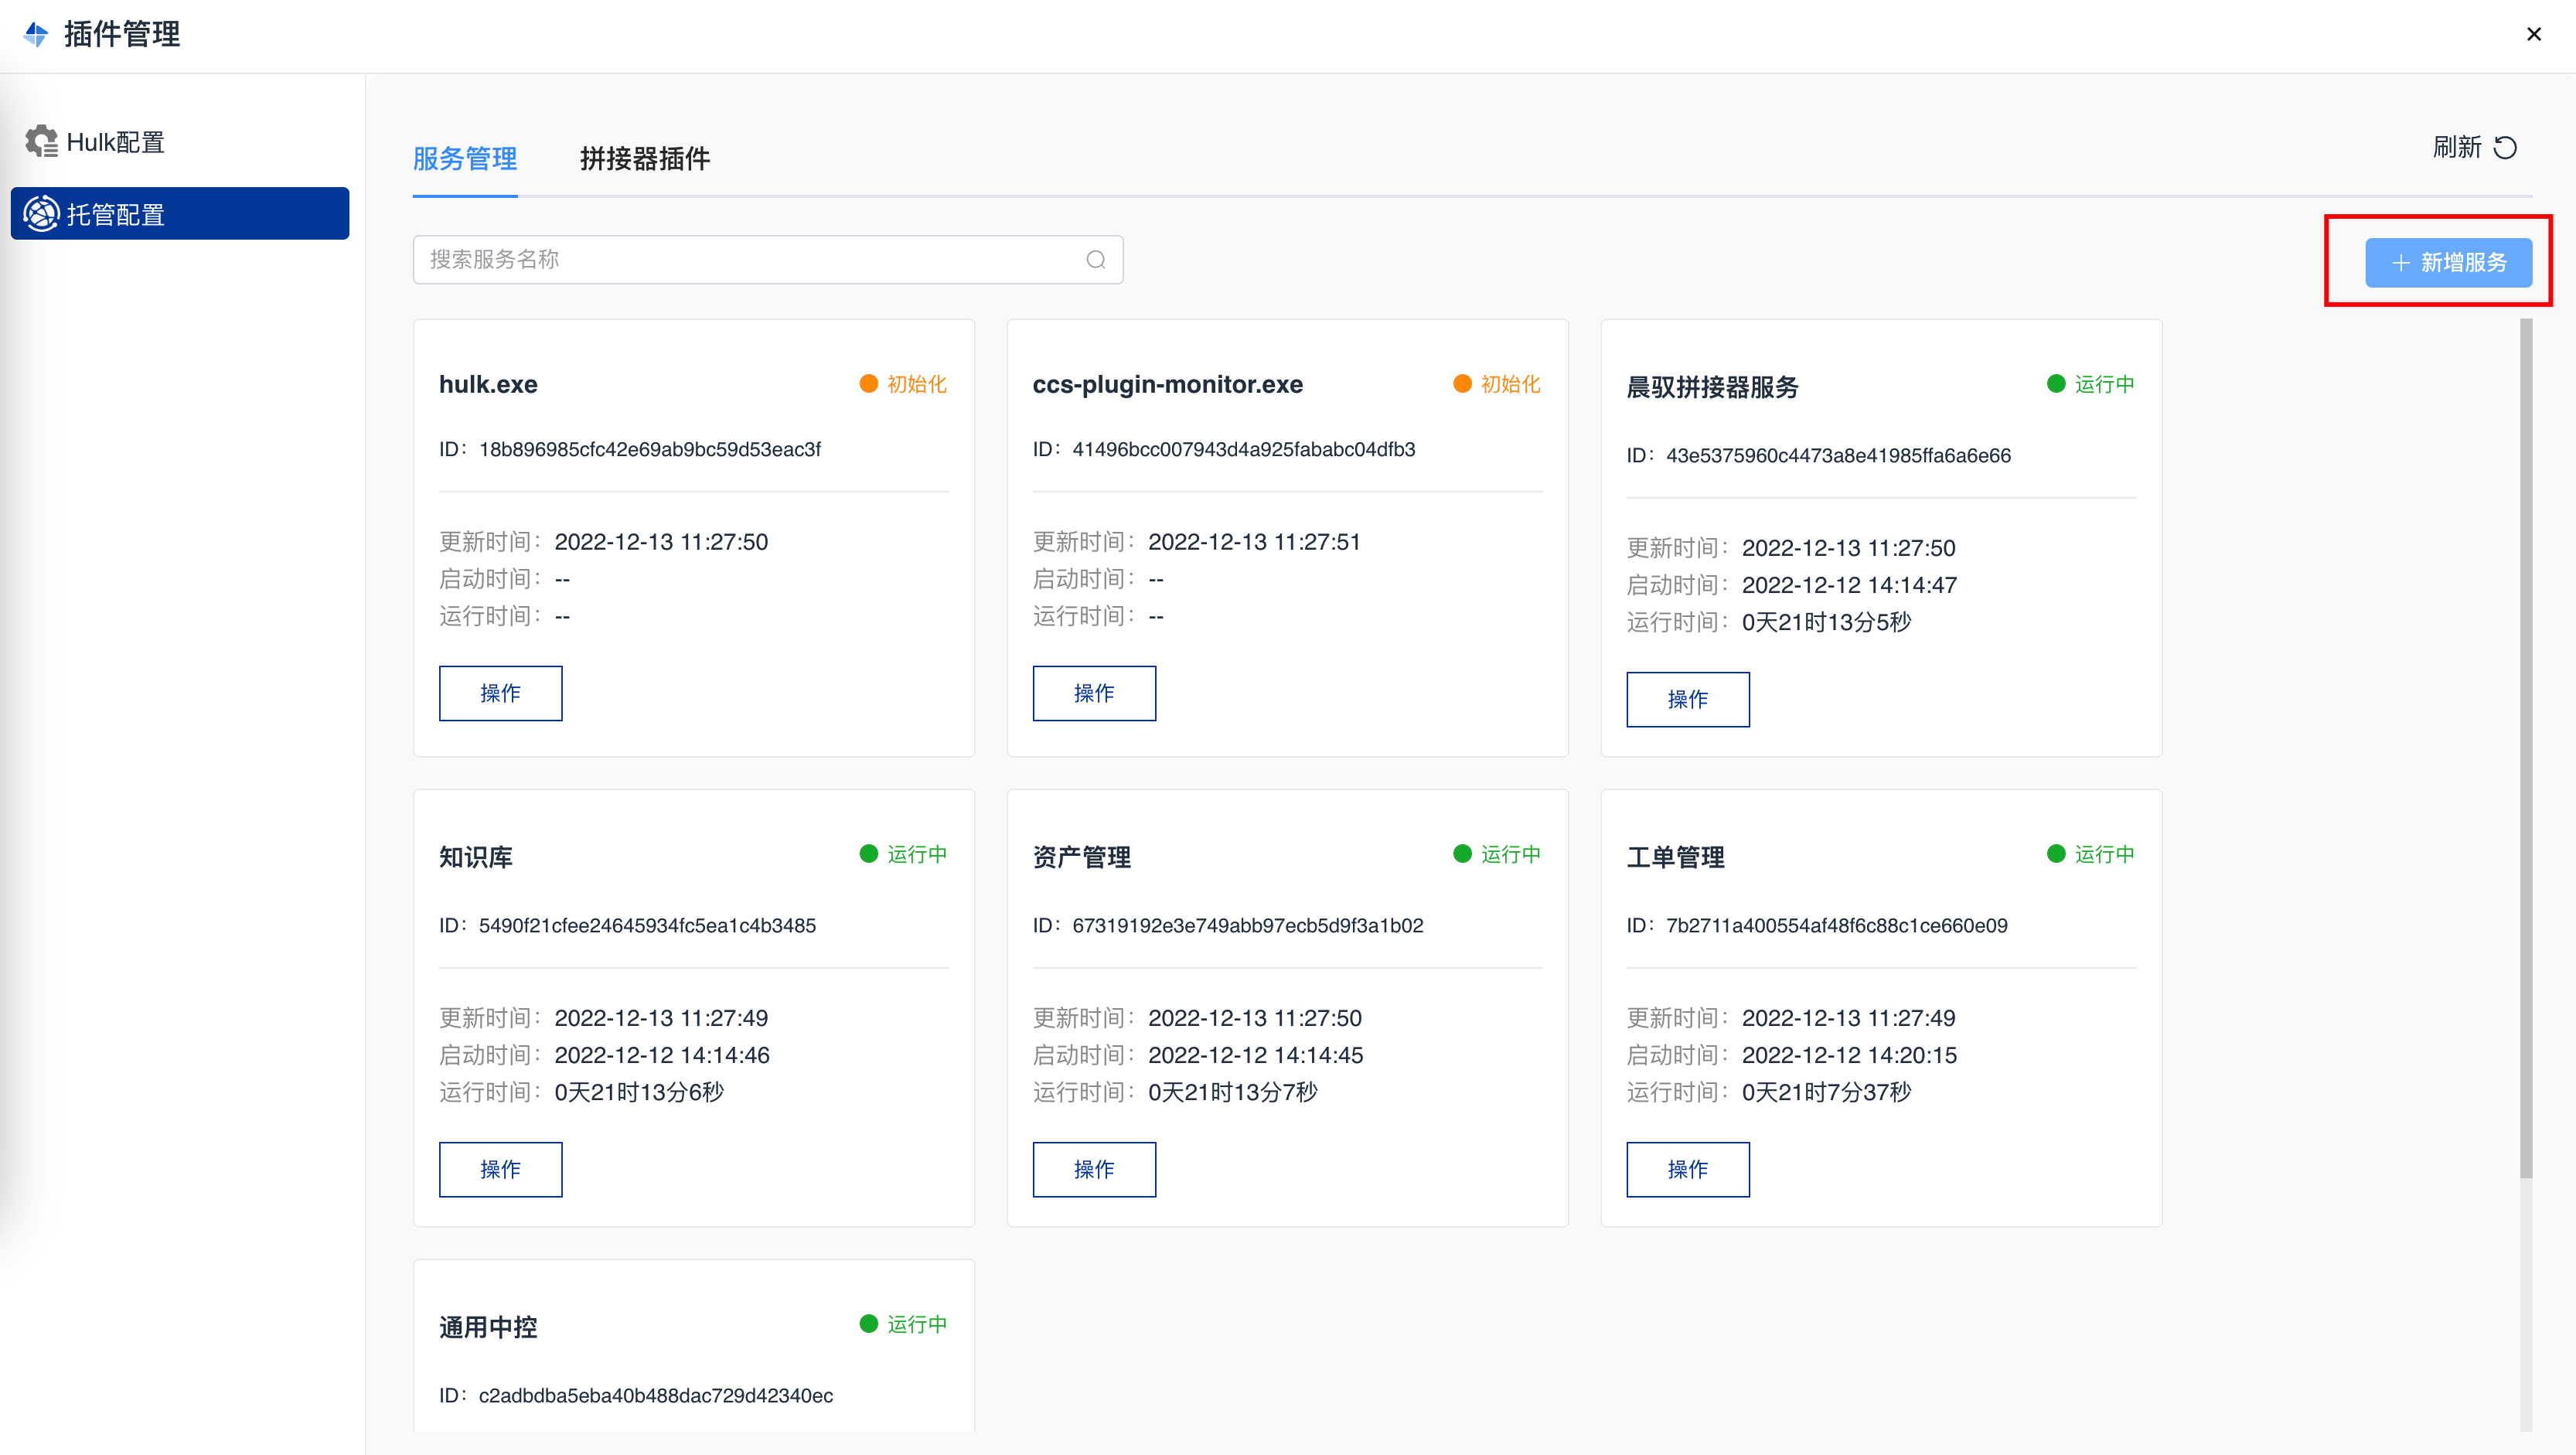The image size is (2576, 1455).
Task: Switch to the 服务管理 tab
Action: click(465, 159)
